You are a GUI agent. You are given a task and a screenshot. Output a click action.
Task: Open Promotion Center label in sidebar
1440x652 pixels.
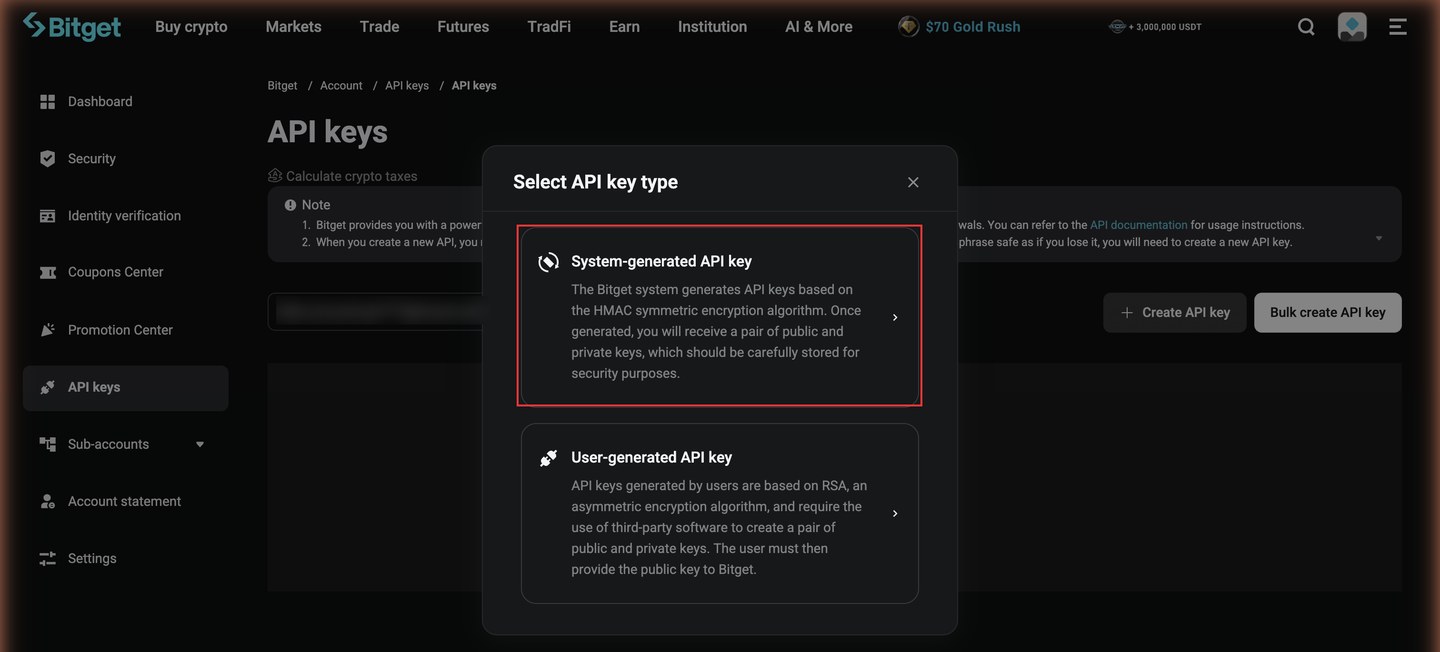point(120,330)
